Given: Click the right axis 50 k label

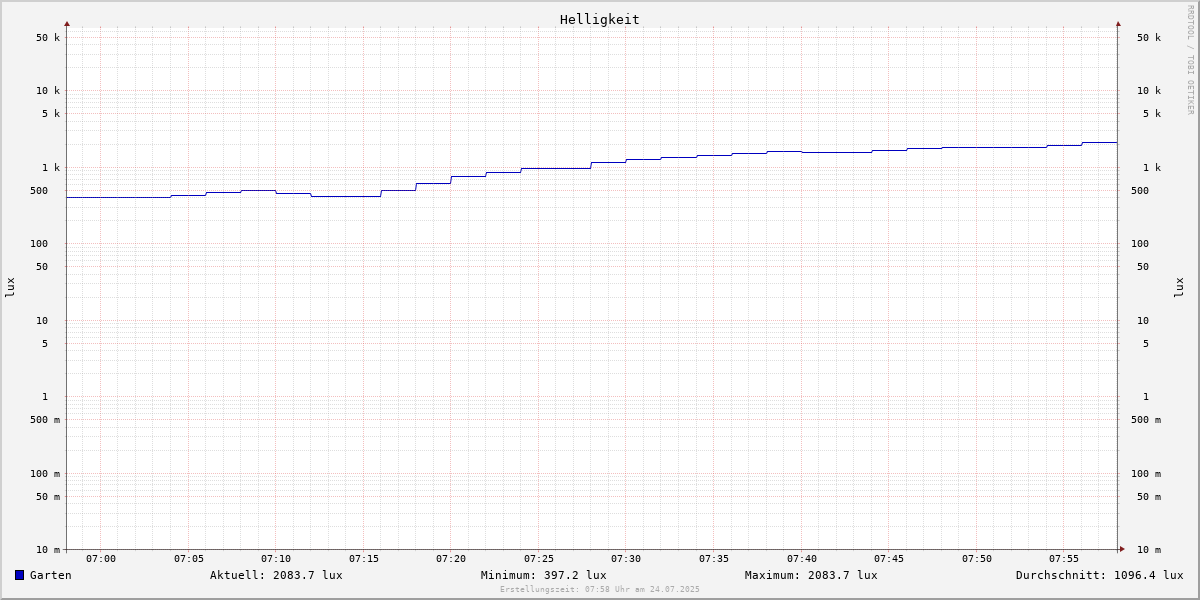Looking at the screenshot, I should pyautogui.click(x=1149, y=38).
